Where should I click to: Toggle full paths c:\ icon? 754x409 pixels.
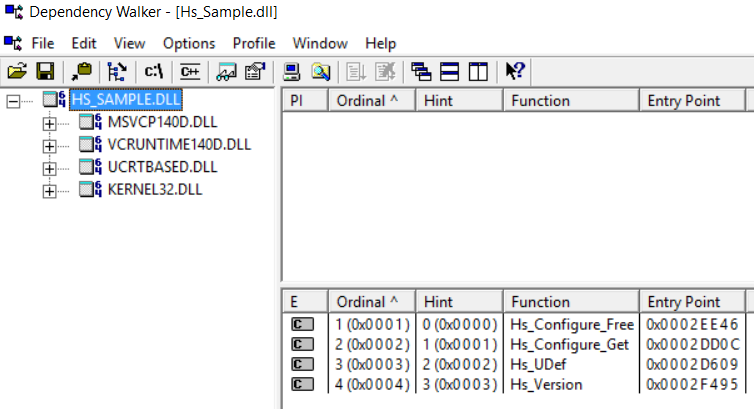pyautogui.click(x=154, y=72)
